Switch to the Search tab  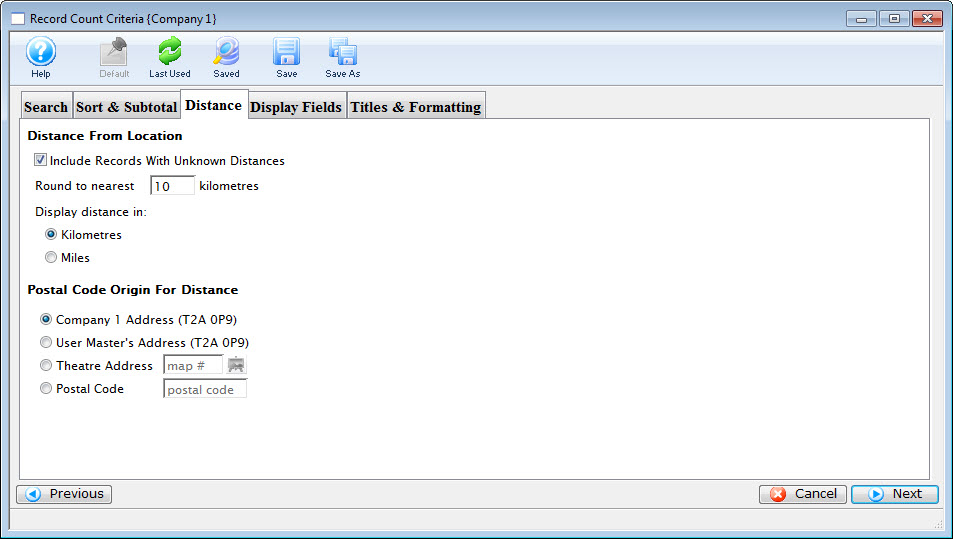pos(46,107)
